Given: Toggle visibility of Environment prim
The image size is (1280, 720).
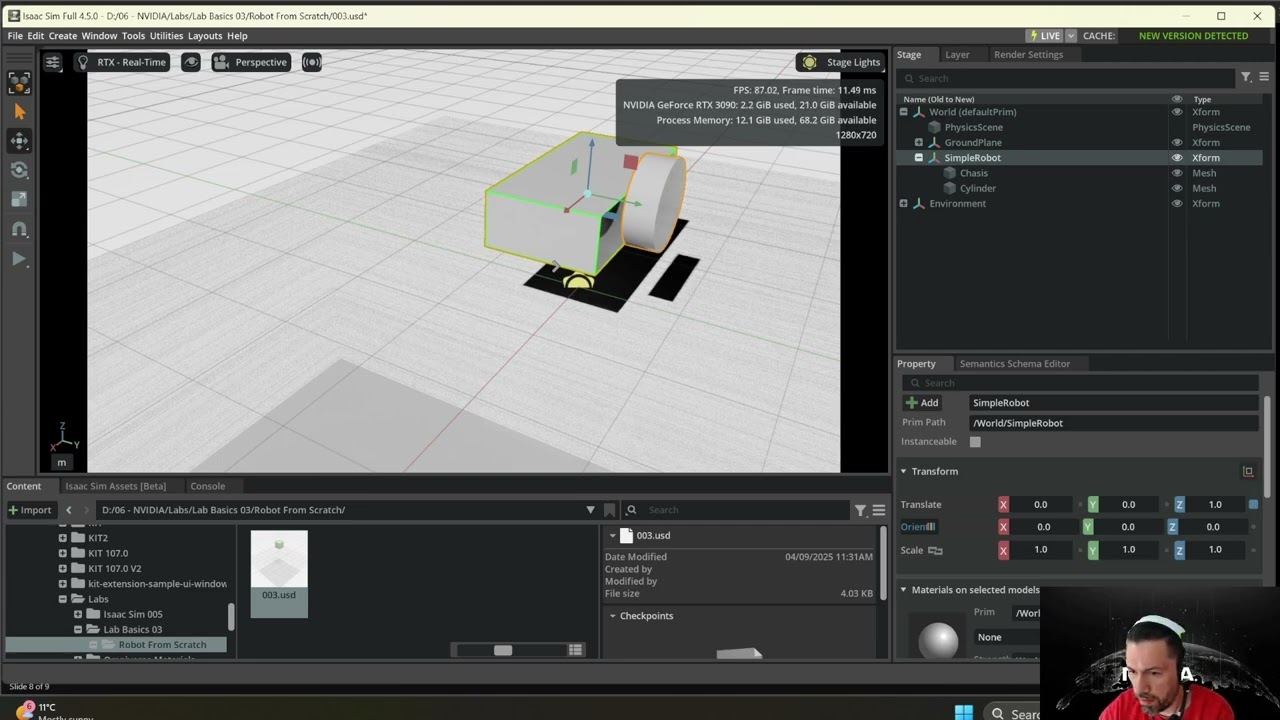Looking at the screenshot, I should (1176, 203).
